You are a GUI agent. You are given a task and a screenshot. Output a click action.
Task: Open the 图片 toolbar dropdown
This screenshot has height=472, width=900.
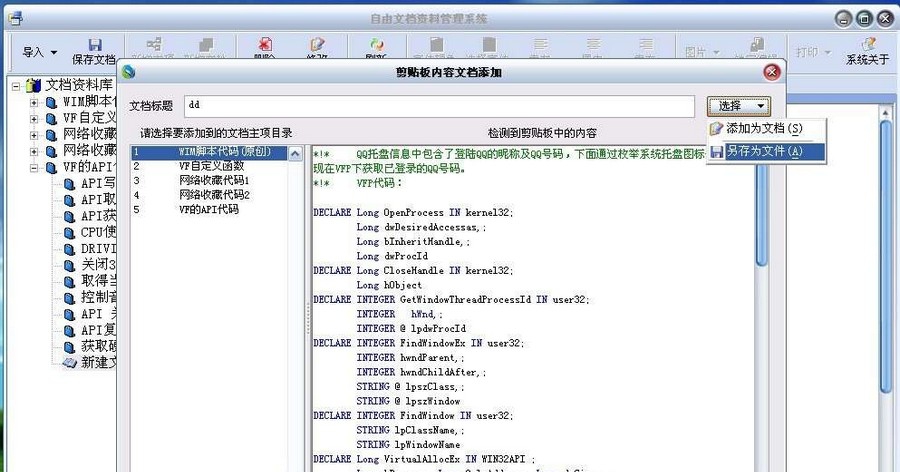pyautogui.click(x=702, y=52)
